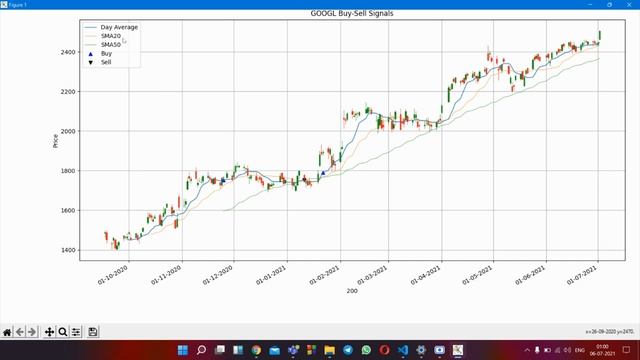Open Telegram from the taskbar
This screenshot has width=640, height=360.
point(348,350)
